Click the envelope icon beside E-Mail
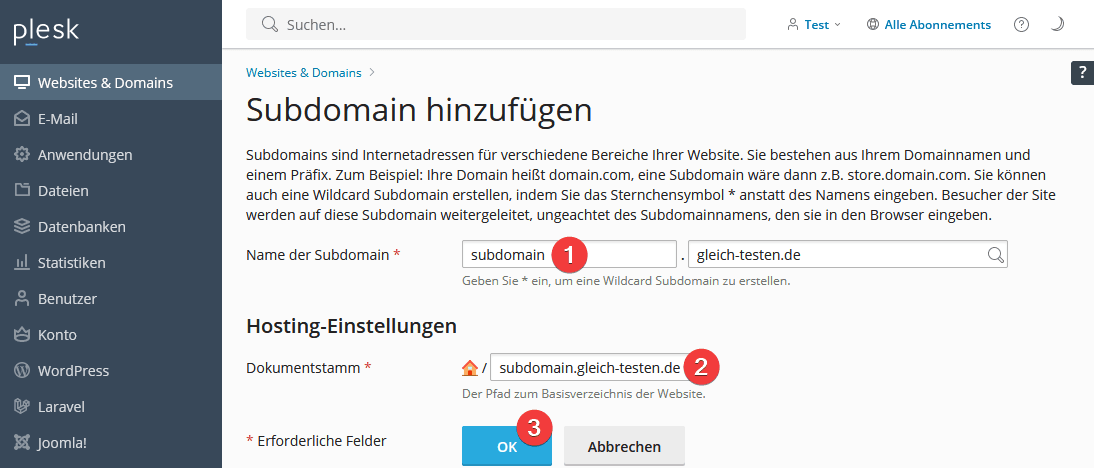The image size is (1094, 468). [x=22, y=119]
